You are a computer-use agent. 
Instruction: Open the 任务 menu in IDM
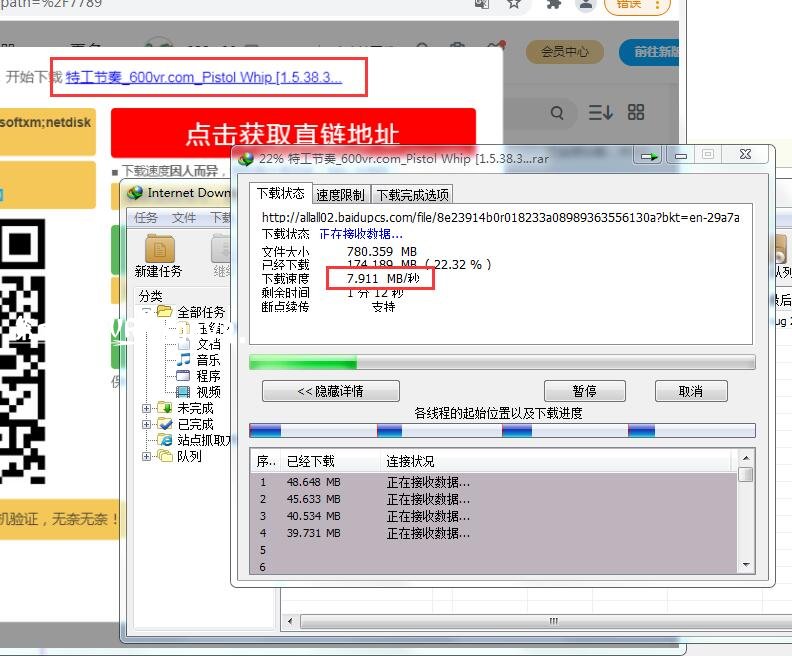point(146,218)
